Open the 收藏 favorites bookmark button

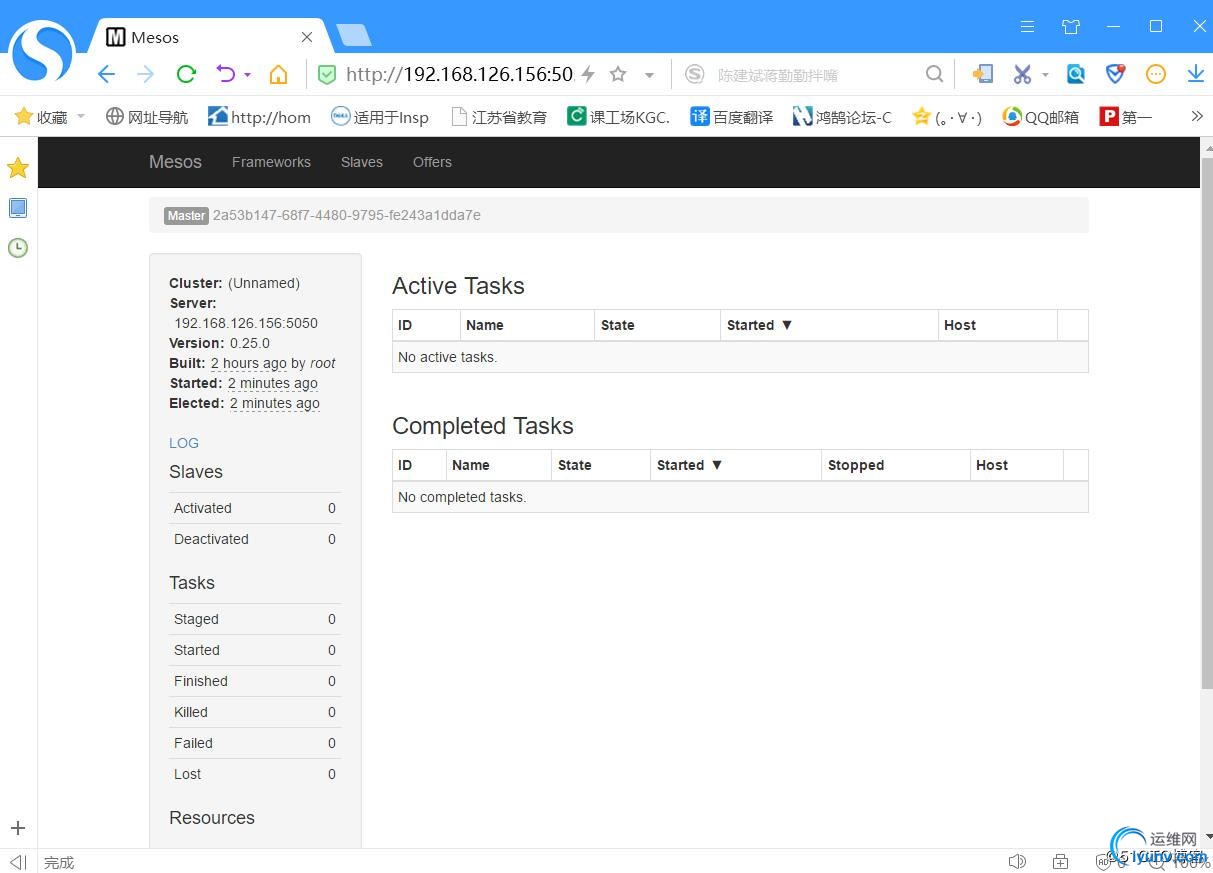[x=41, y=117]
